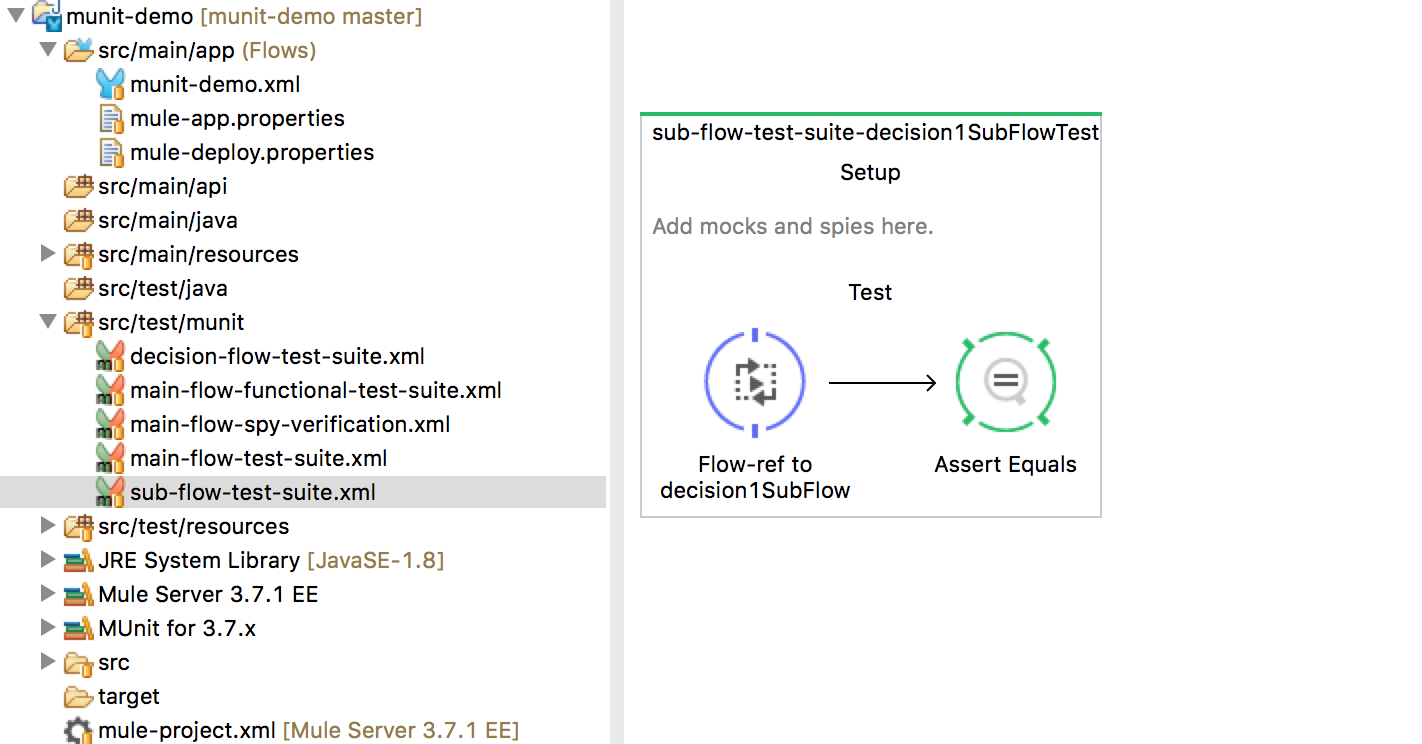Click the target folder icon
Viewport: 1422px width, 744px height.
pyautogui.click(x=78, y=697)
